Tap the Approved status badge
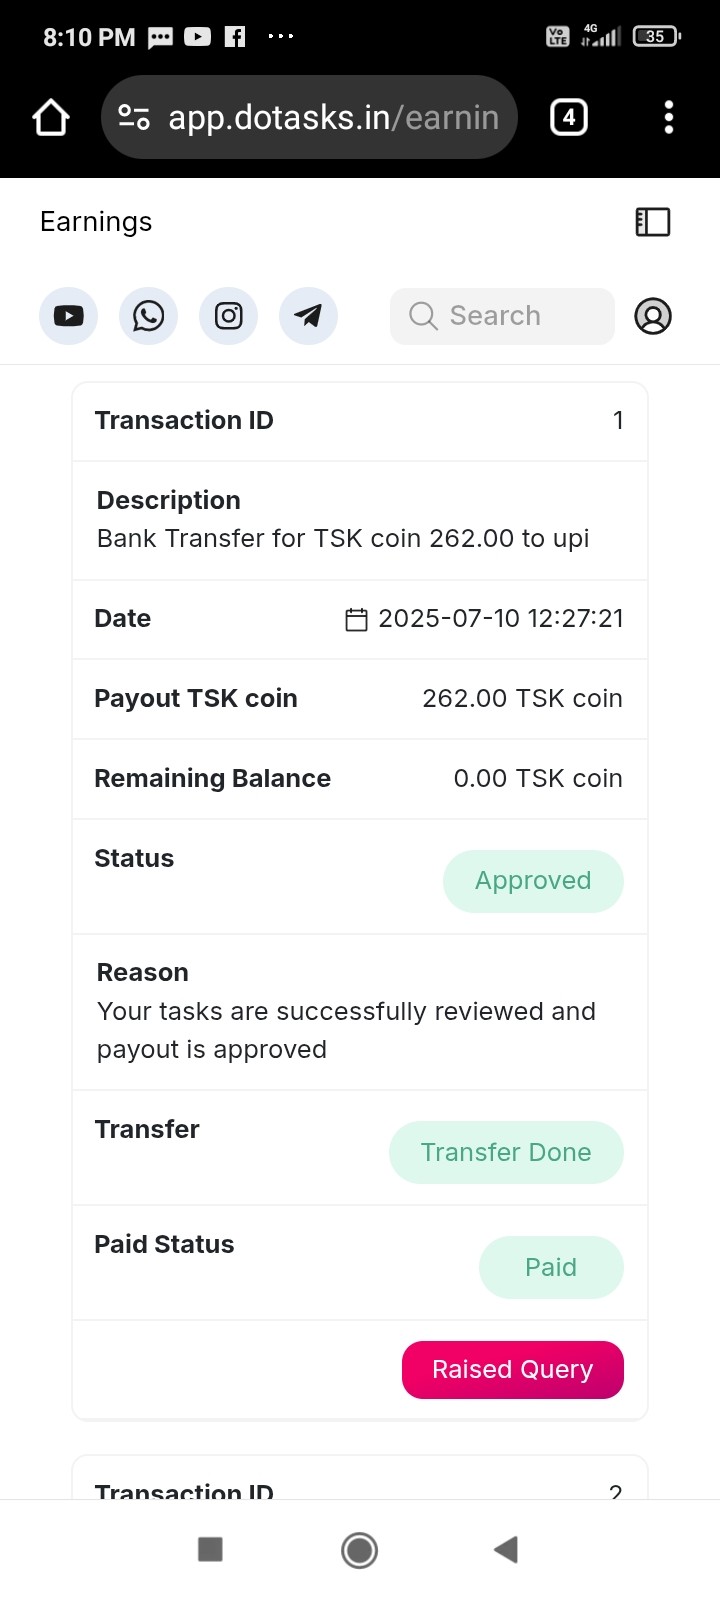Viewport: 720px width, 1600px height. click(x=533, y=881)
